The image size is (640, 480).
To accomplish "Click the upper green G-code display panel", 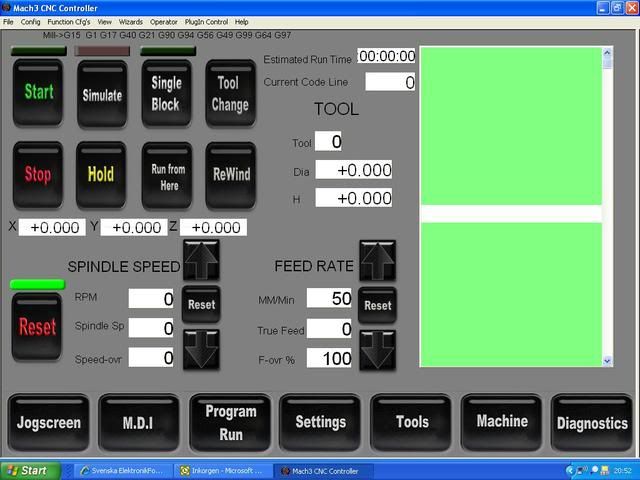I will (511, 126).
